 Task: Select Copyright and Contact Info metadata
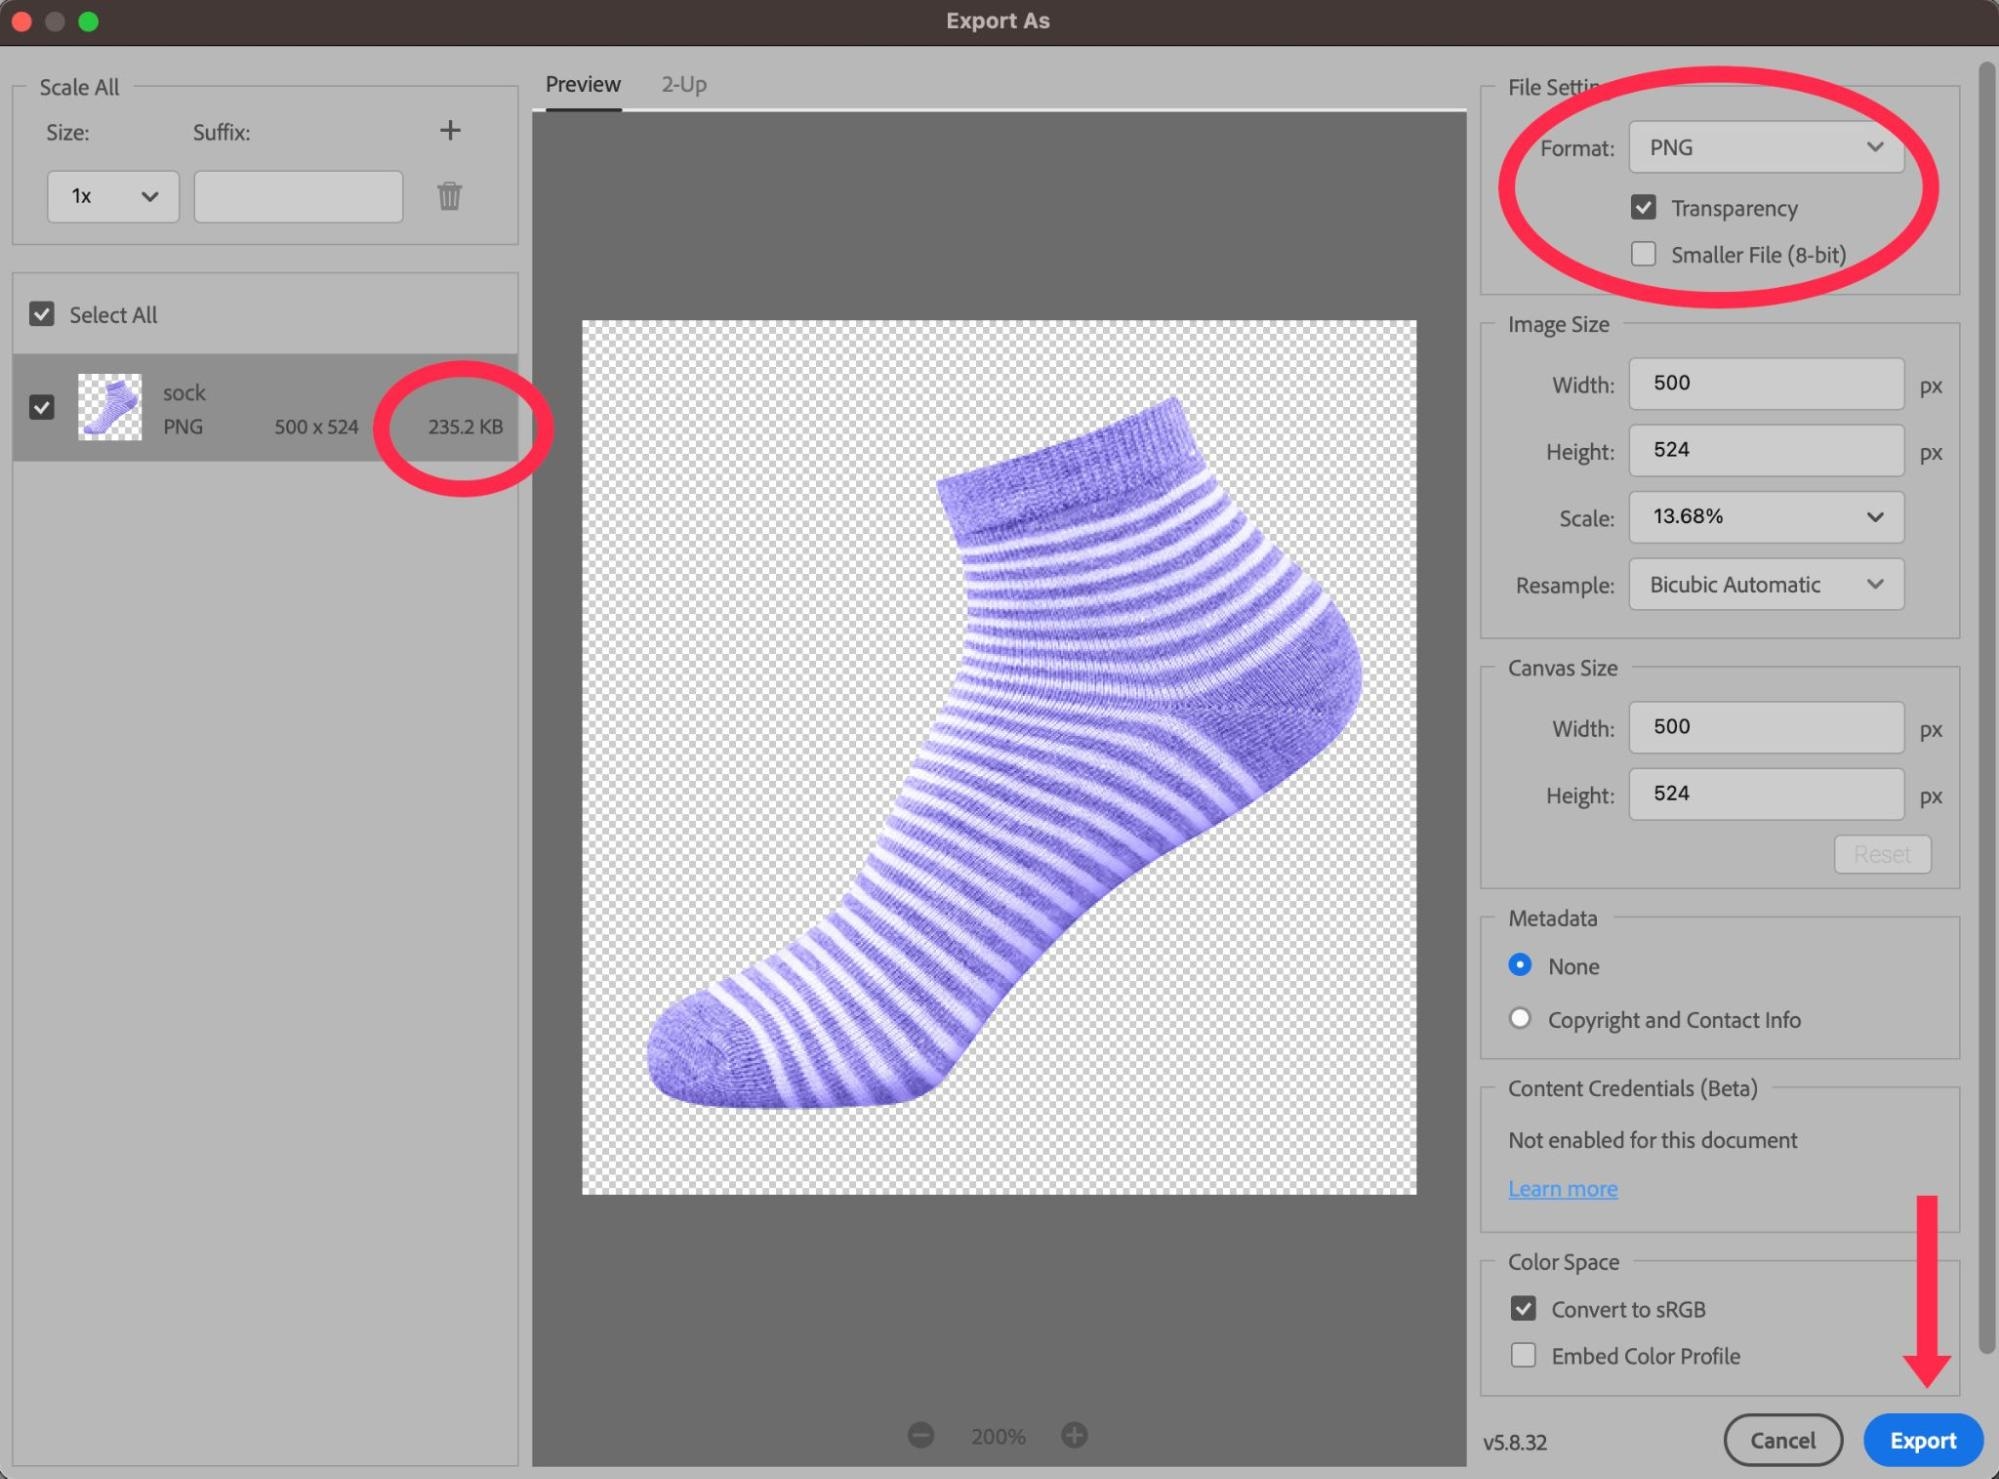[1520, 1019]
